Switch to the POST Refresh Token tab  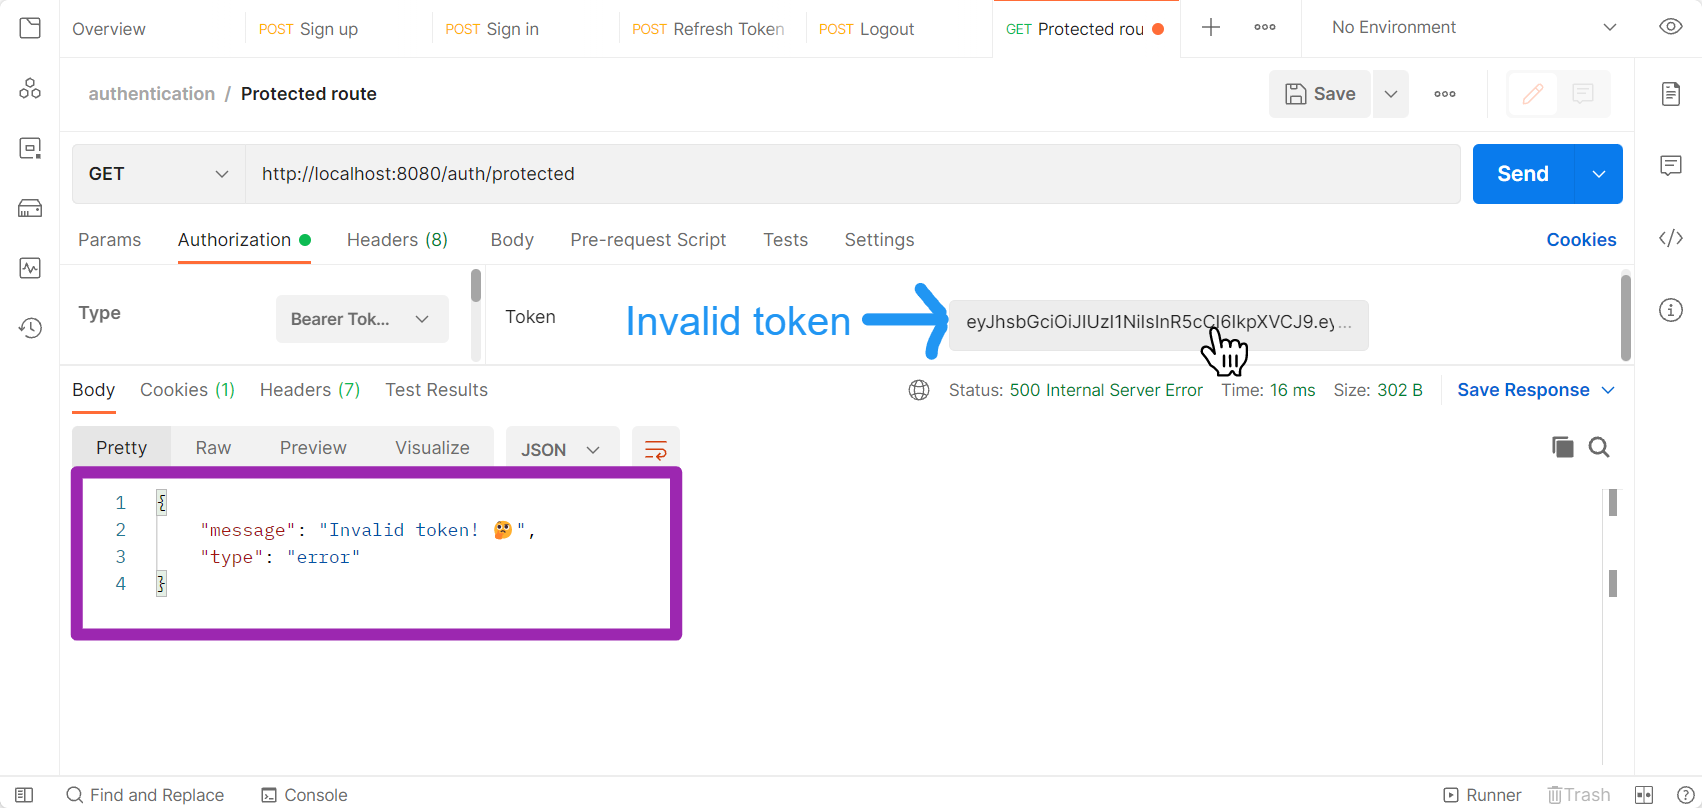(x=708, y=29)
